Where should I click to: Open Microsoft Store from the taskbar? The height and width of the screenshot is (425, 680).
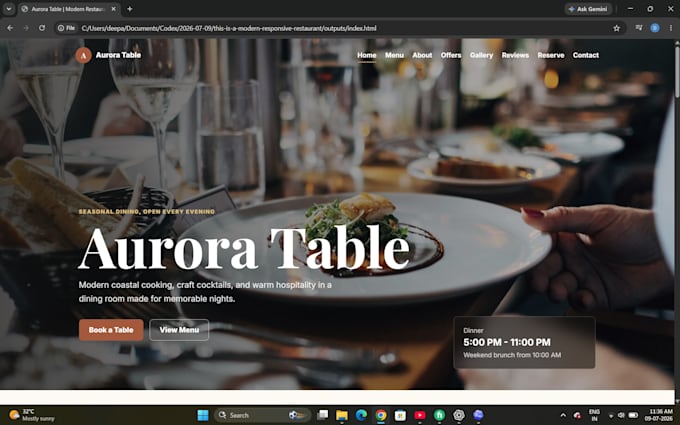[x=400, y=415]
